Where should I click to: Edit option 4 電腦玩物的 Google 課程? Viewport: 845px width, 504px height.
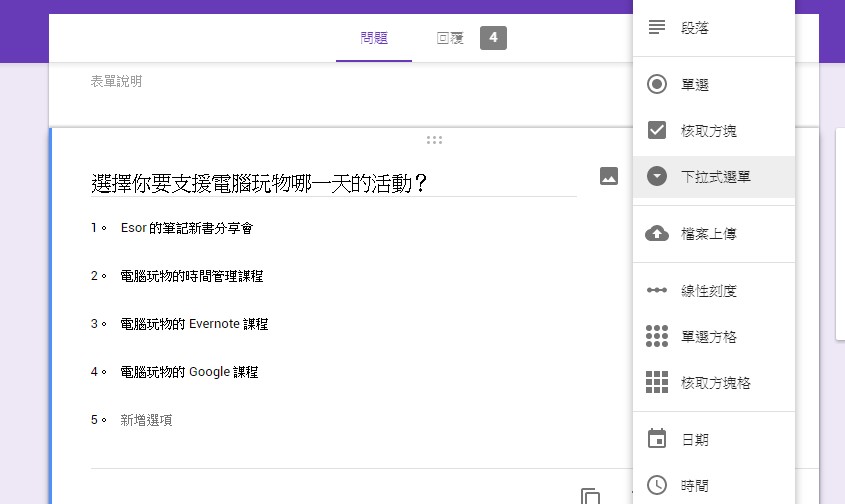click(x=189, y=372)
